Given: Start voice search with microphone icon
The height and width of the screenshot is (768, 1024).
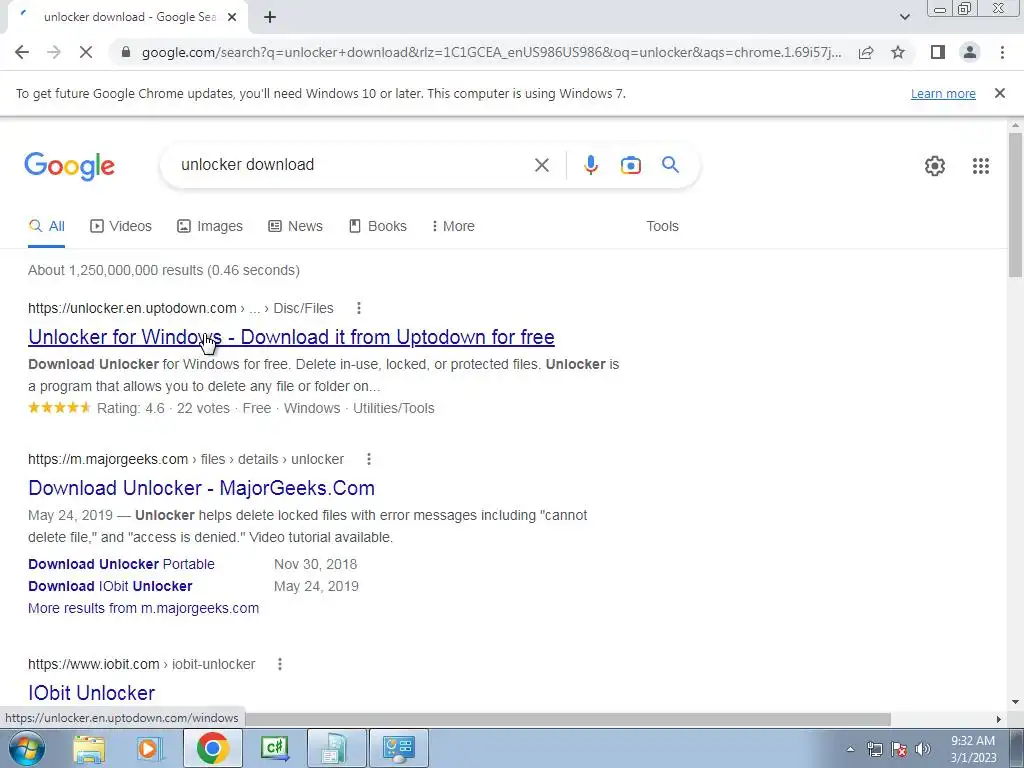Looking at the screenshot, I should 590,165.
